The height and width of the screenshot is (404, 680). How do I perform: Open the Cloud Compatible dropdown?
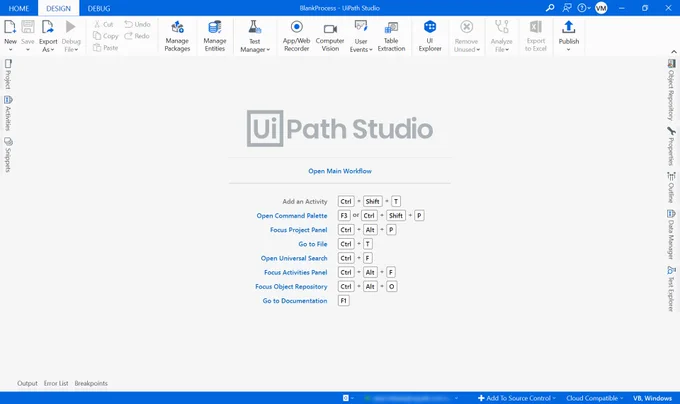[x=595, y=398]
